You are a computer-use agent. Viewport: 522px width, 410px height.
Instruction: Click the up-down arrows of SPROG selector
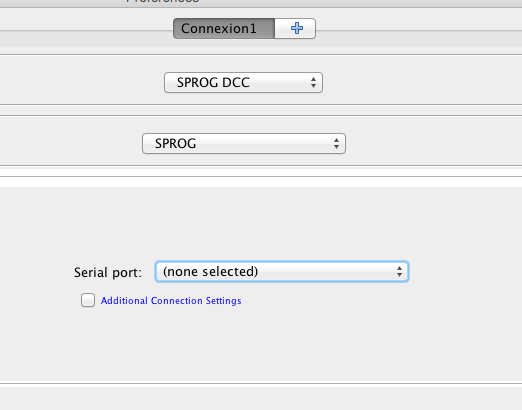coord(336,144)
